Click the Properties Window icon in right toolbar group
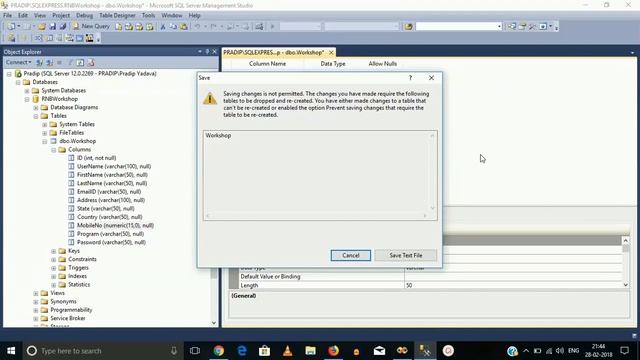This screenshot has width=640, height=360. pyautogui.click(x=522, y=27)
